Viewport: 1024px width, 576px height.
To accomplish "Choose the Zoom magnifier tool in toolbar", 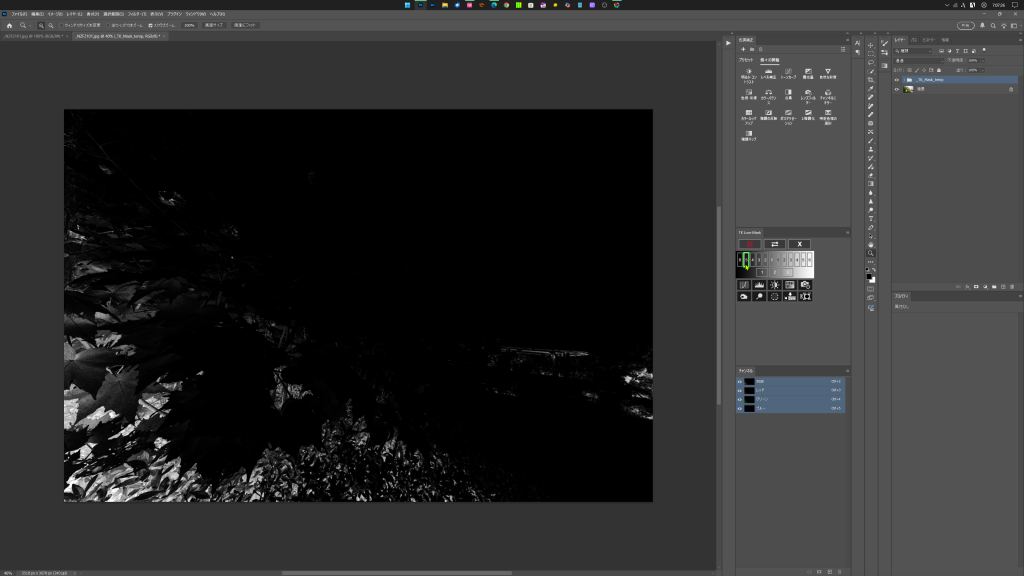I will coord(871,253).
